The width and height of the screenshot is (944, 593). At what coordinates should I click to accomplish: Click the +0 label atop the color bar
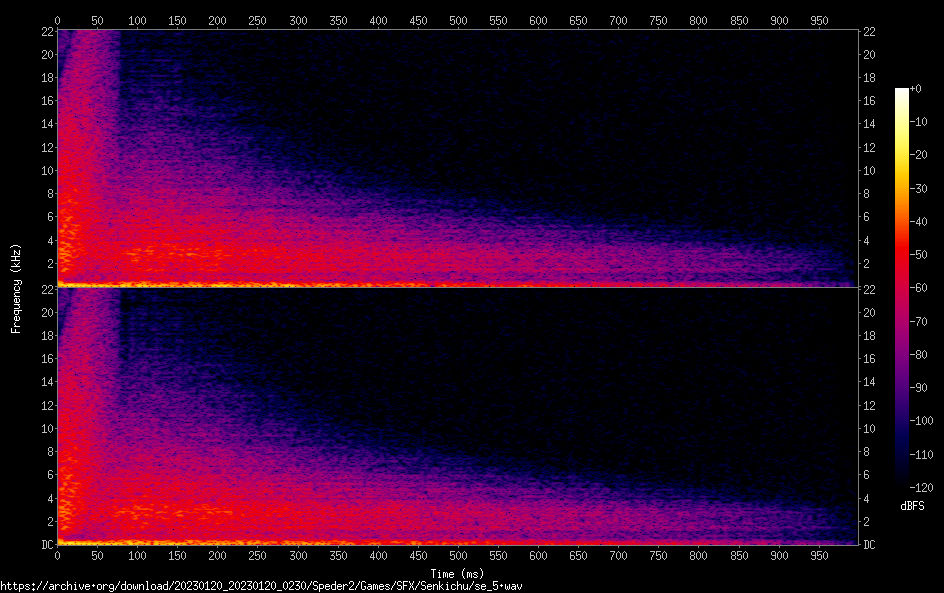pos(916,89)
